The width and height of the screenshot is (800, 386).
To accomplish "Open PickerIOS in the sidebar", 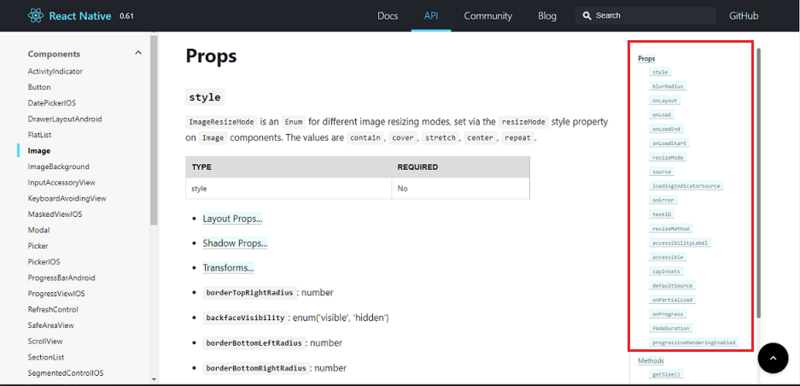I will tap(44, 262).
